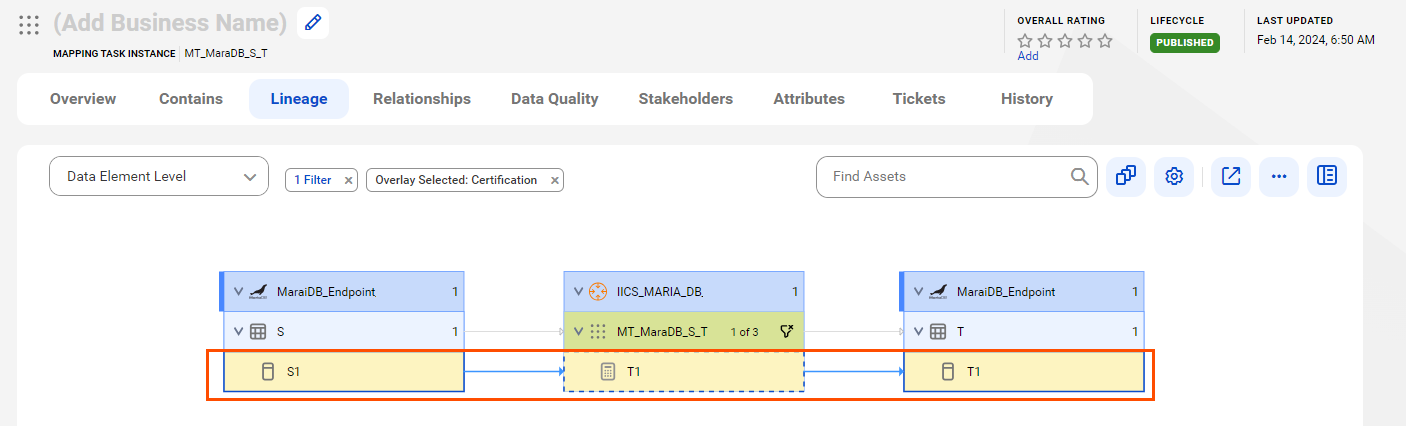Open lineage in a new window icon
This screenshot has width=1406, height=426.
(x=1231, y=176)
